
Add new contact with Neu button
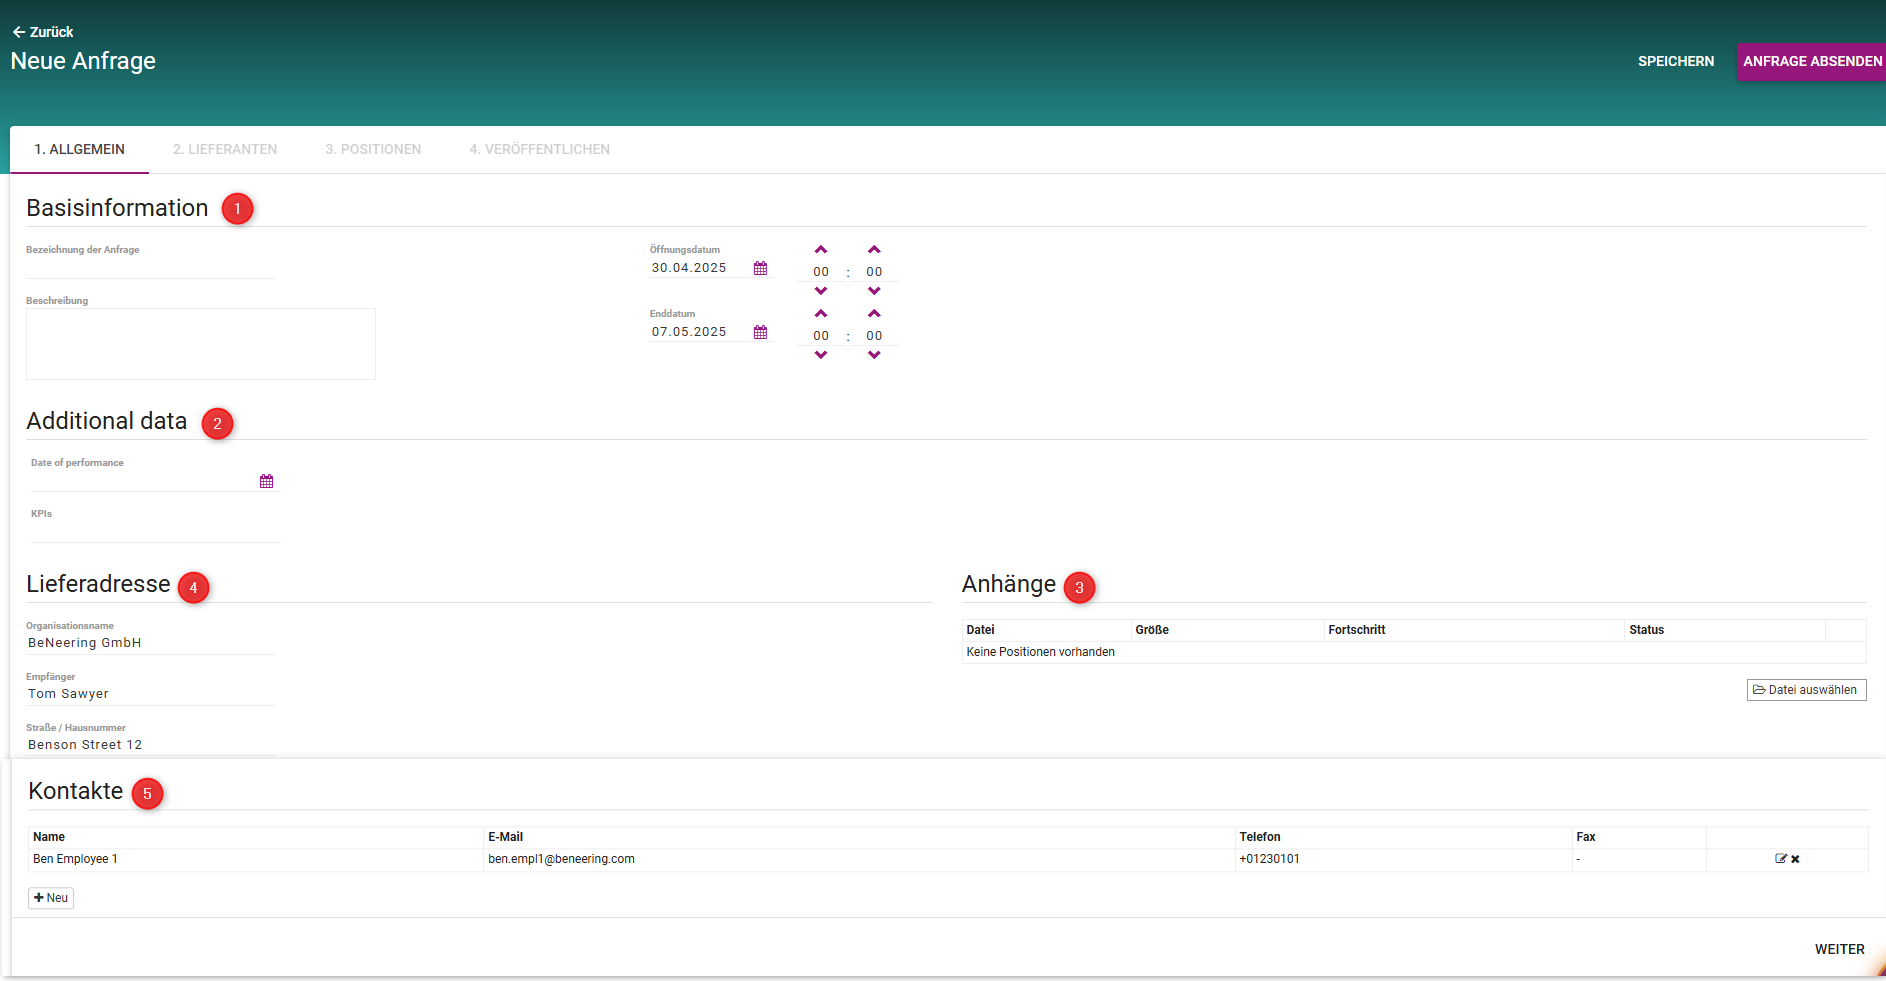click(x=51, y=898)
